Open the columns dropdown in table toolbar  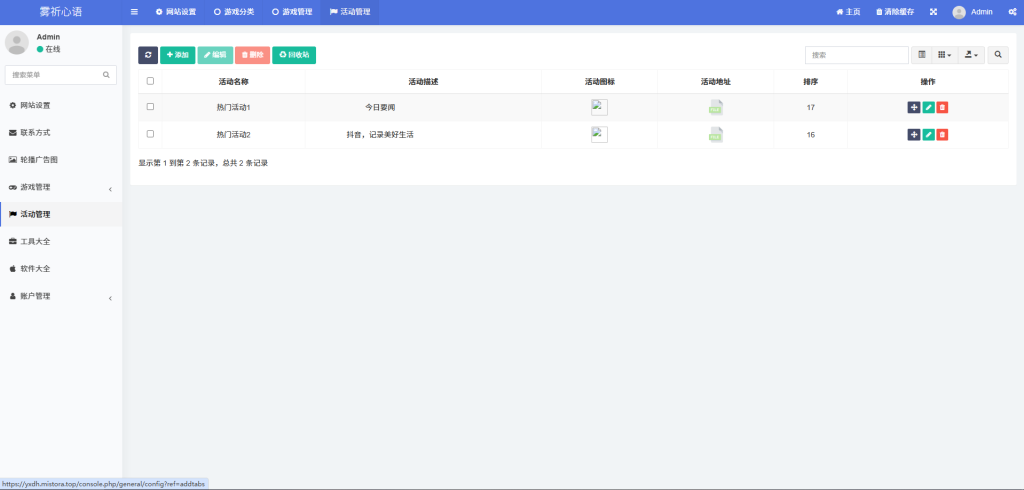coord(944,55)
